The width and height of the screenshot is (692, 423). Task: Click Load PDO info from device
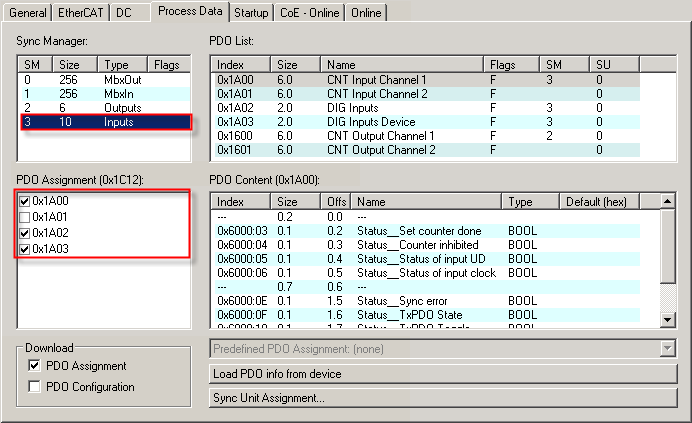[x=443, y=374]
